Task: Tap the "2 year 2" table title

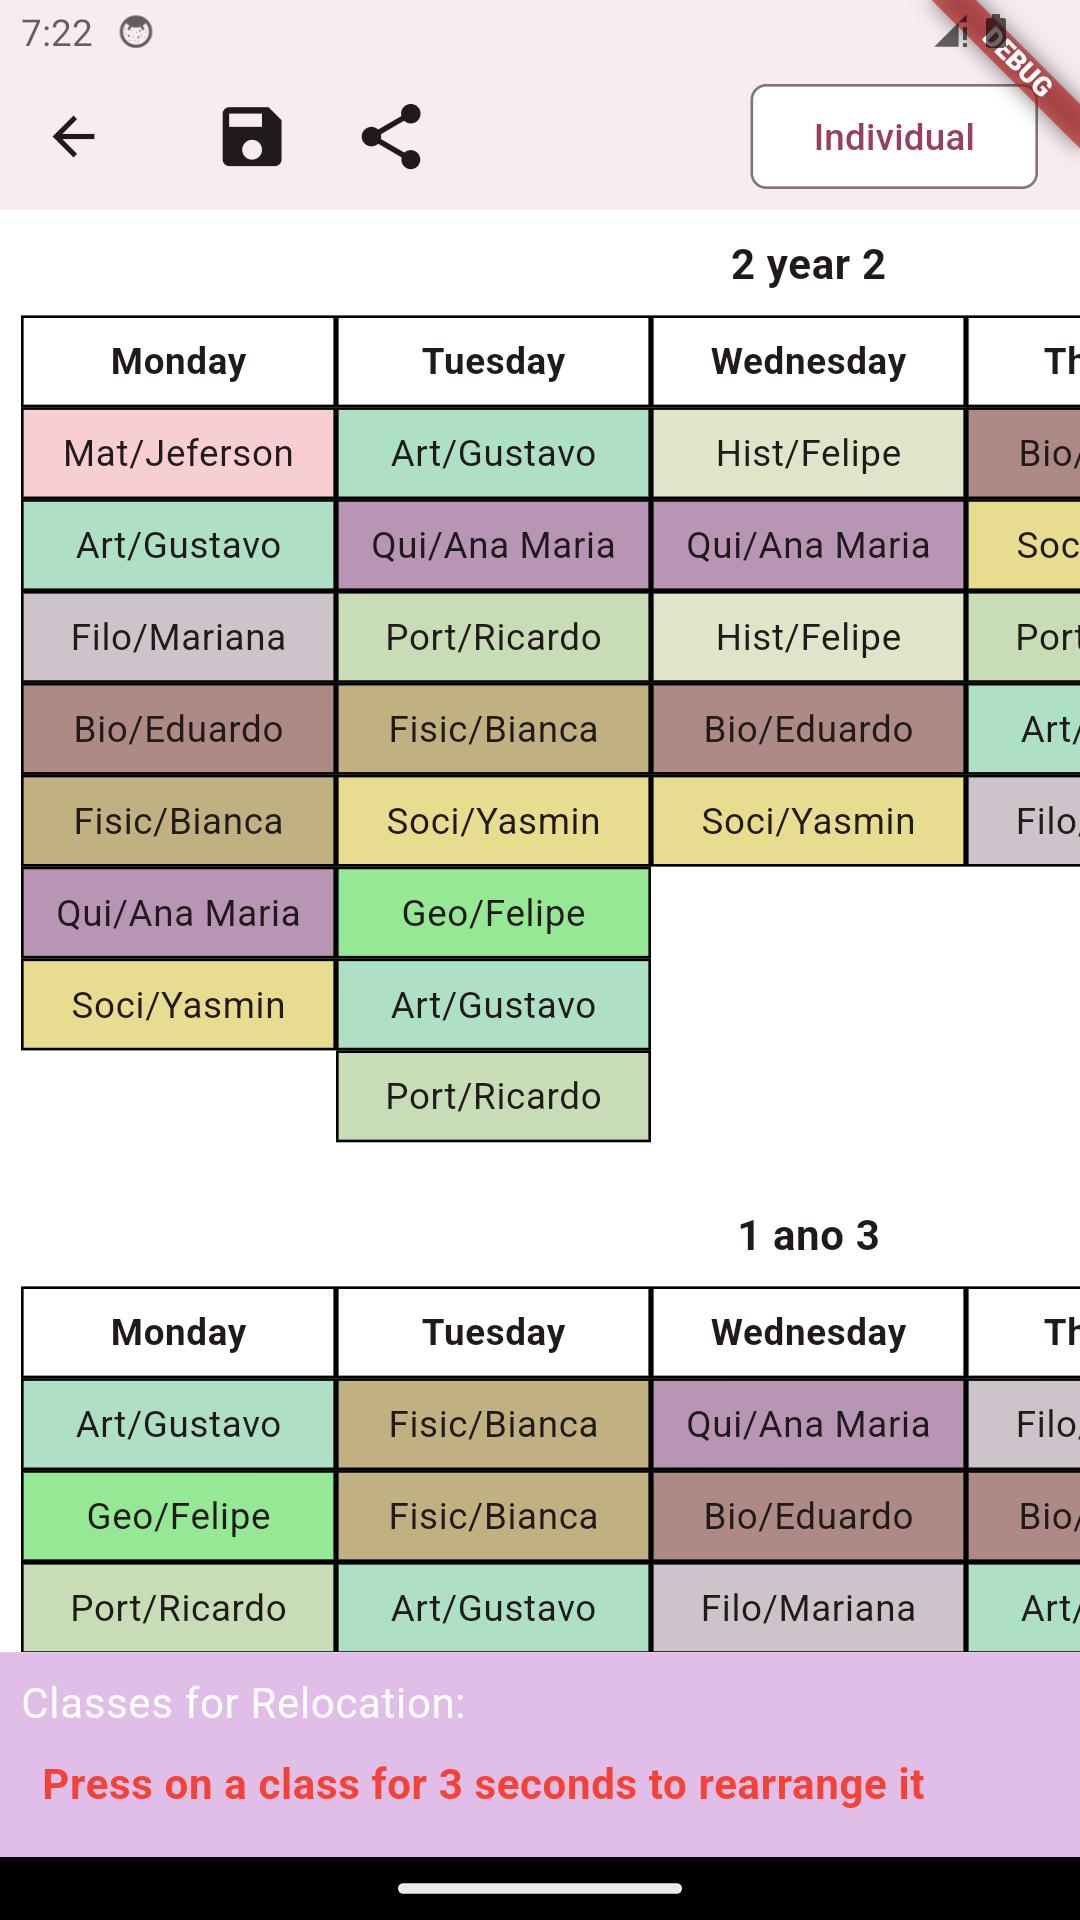Action: point(808,265)
